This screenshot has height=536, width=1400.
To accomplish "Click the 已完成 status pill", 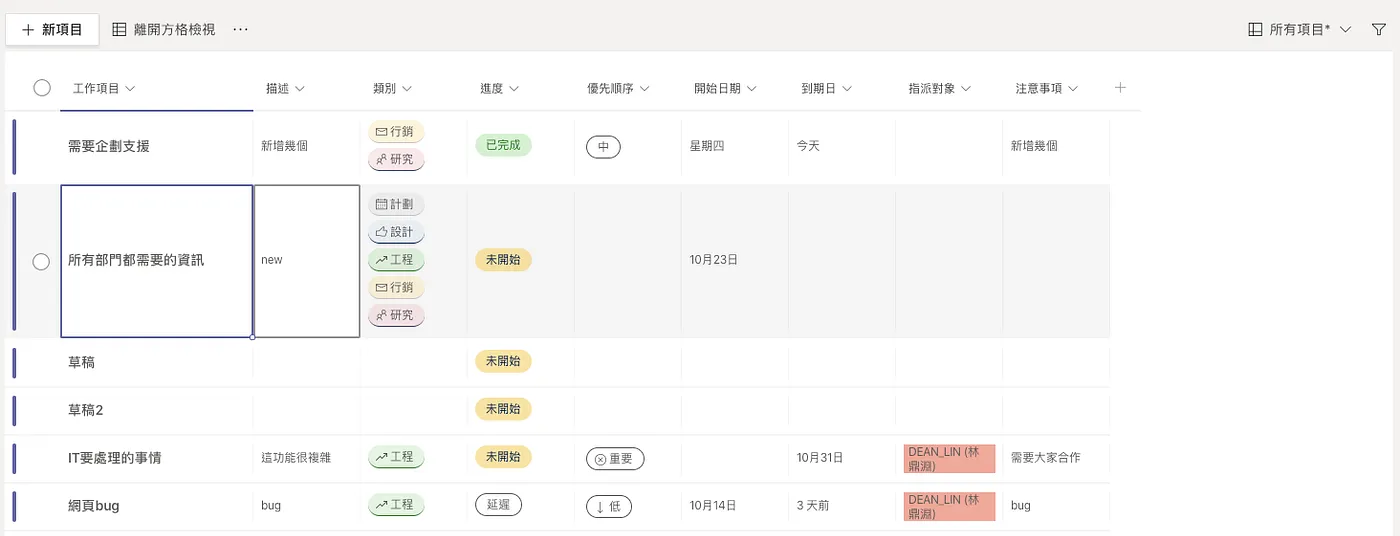I will click(x=503, y=145).
